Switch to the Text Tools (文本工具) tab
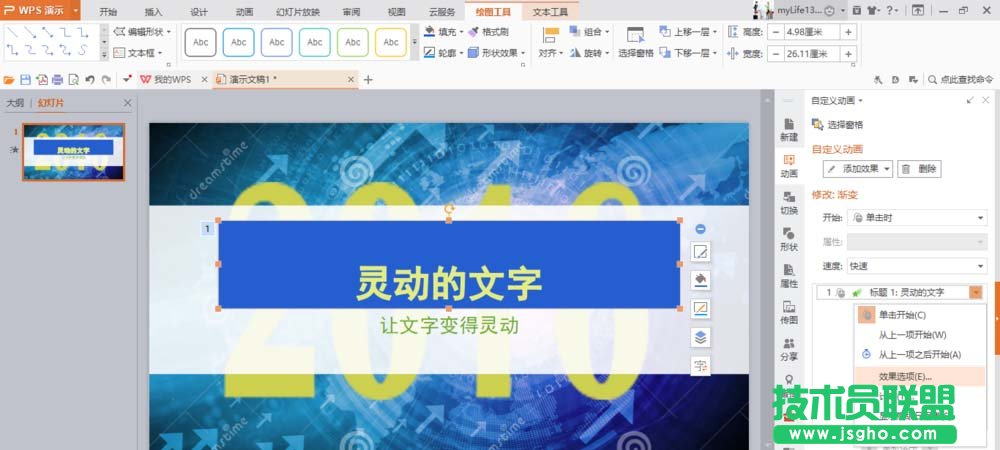Screen dimensions: 1000x450 tap(550, 12)
